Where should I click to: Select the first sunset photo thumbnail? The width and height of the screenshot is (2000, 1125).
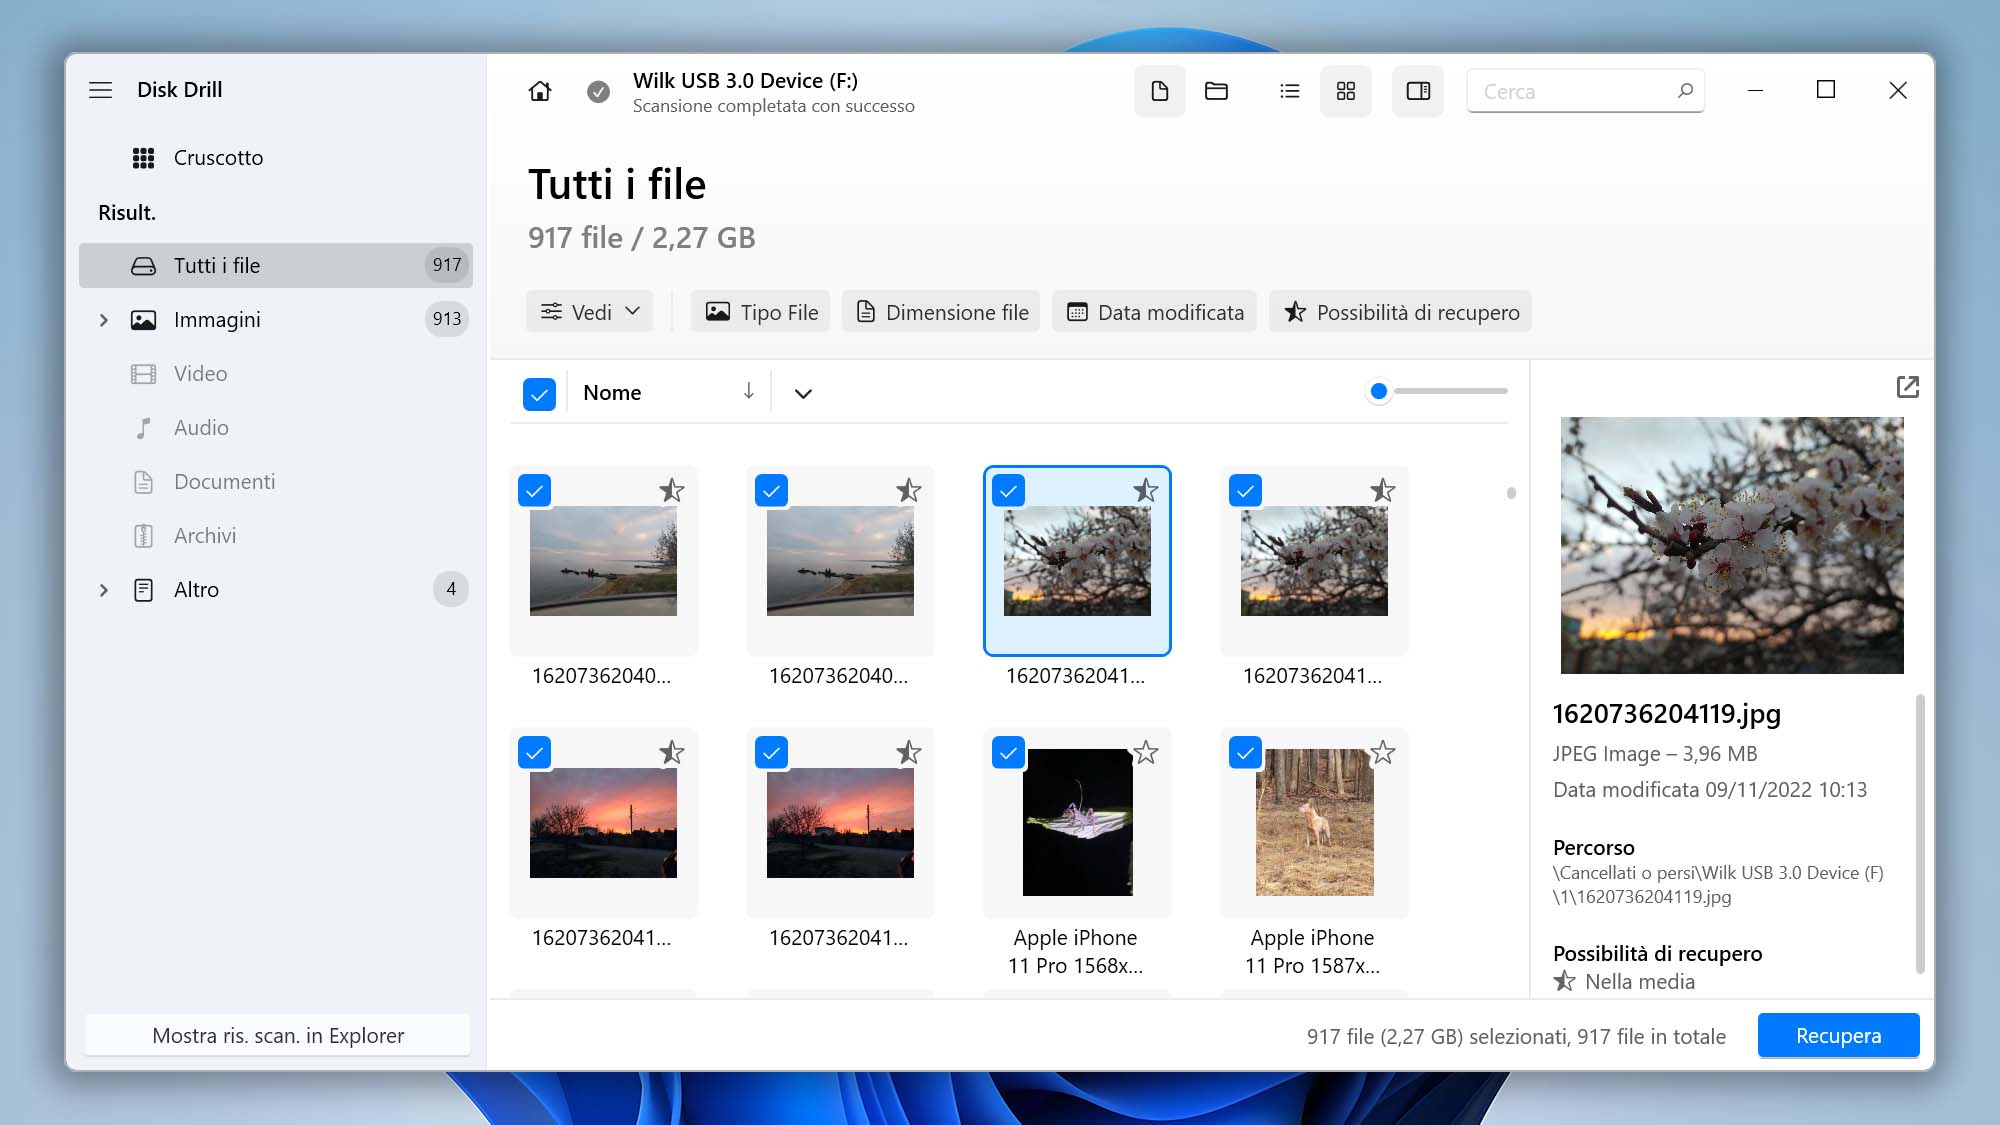(603, 823)
